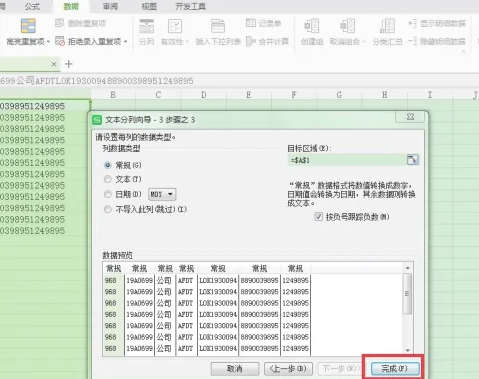Image resolution: width=479 pixels, height=379 pixels.
Task: Select column H header
Action: 384,95
